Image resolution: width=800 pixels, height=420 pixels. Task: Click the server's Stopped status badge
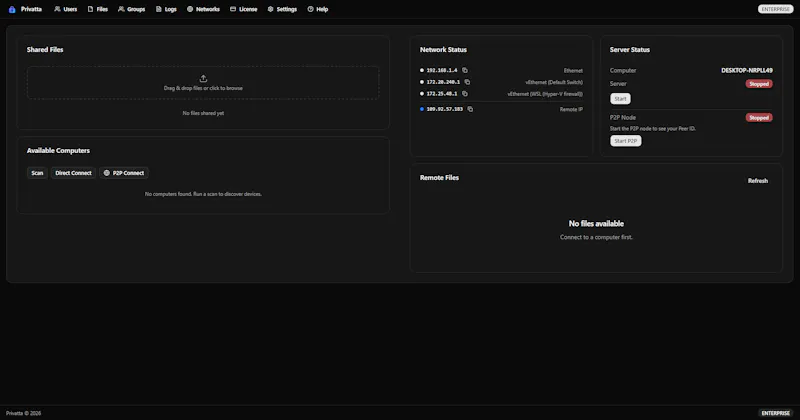pos(759,84)
